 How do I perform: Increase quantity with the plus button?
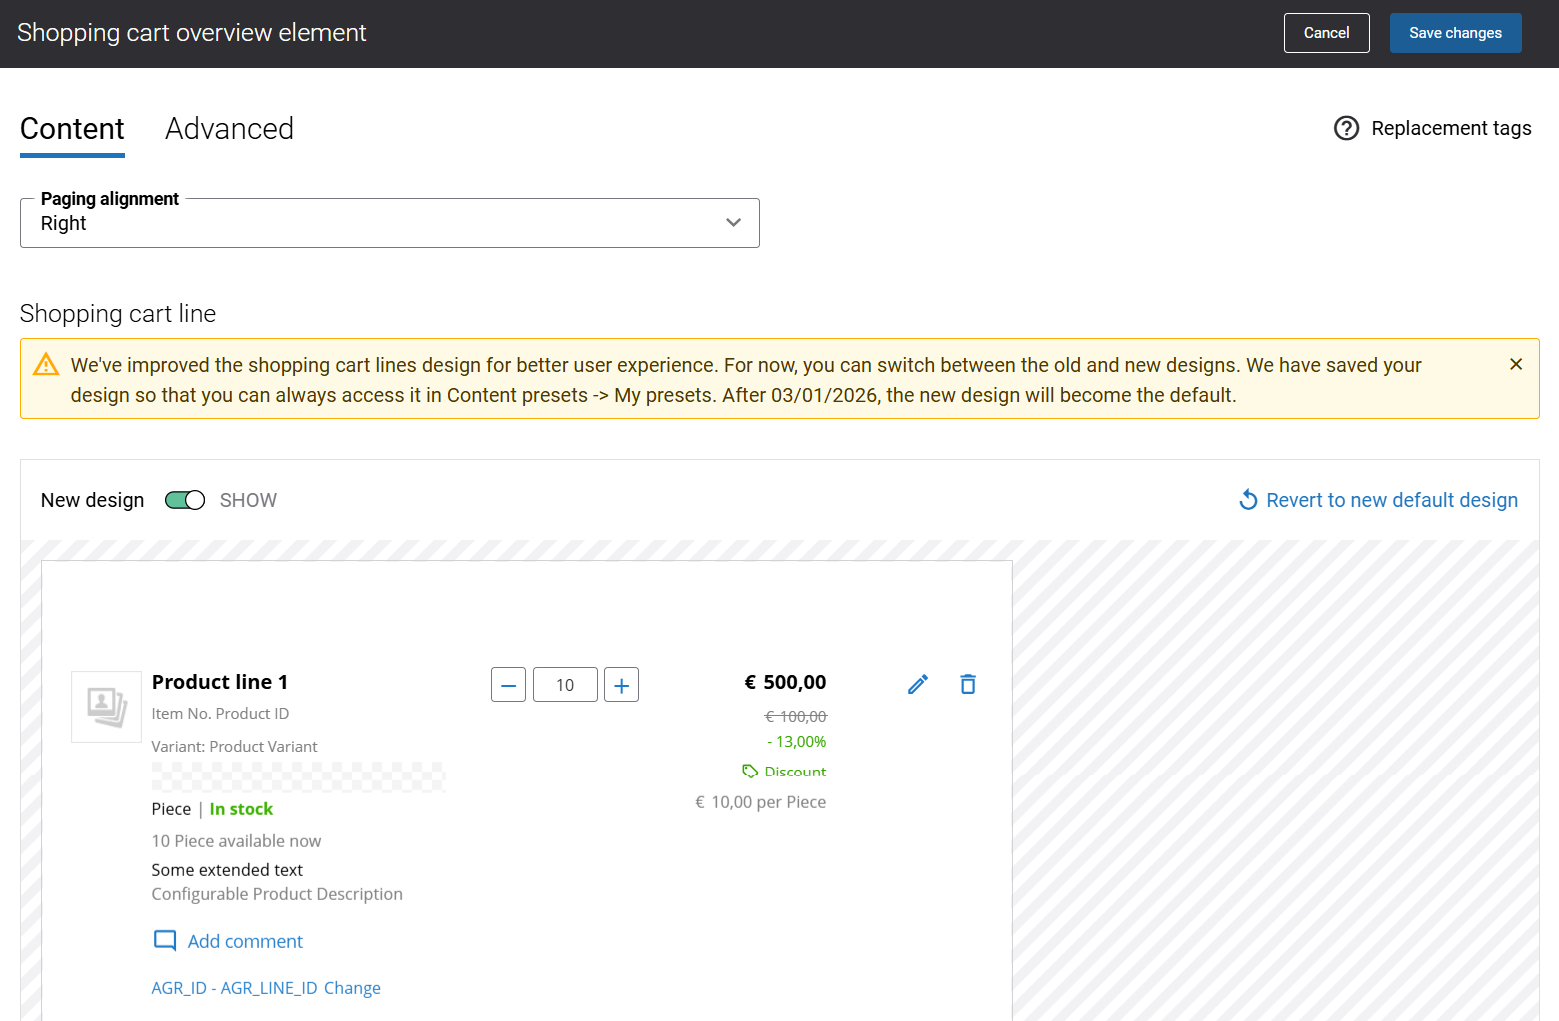pos(621,685)
